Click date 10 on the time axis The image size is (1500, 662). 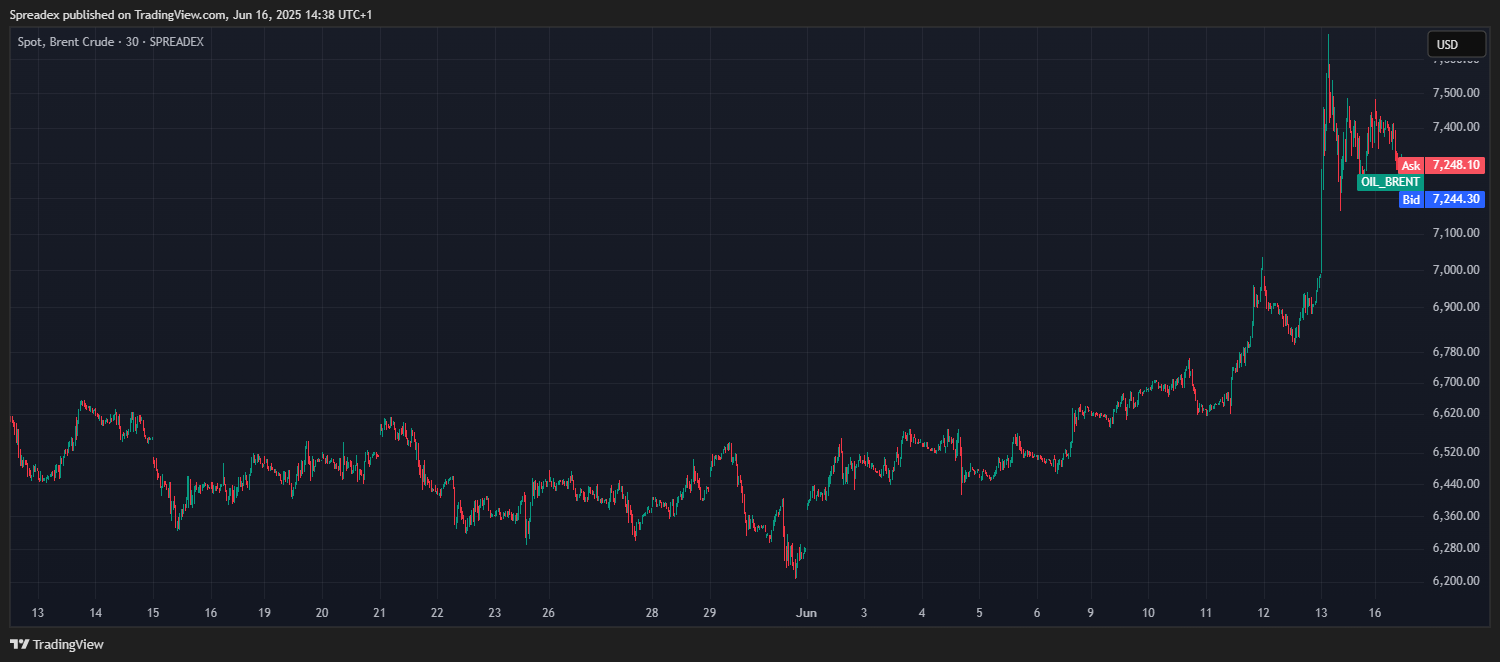pos(1149,613)
